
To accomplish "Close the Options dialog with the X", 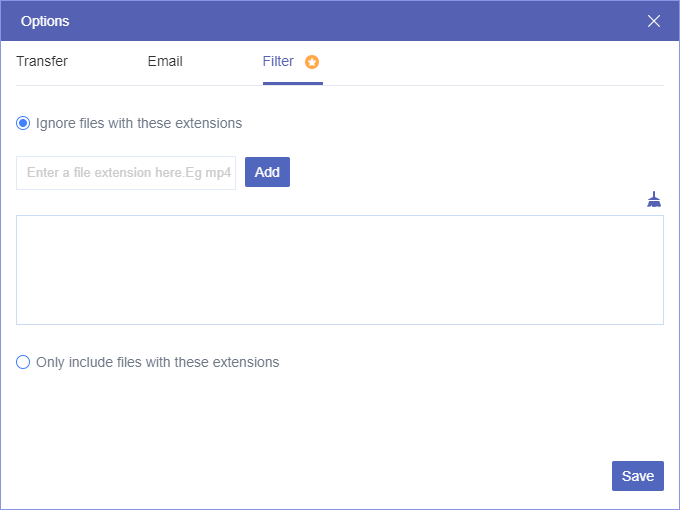I will point(654,21).
